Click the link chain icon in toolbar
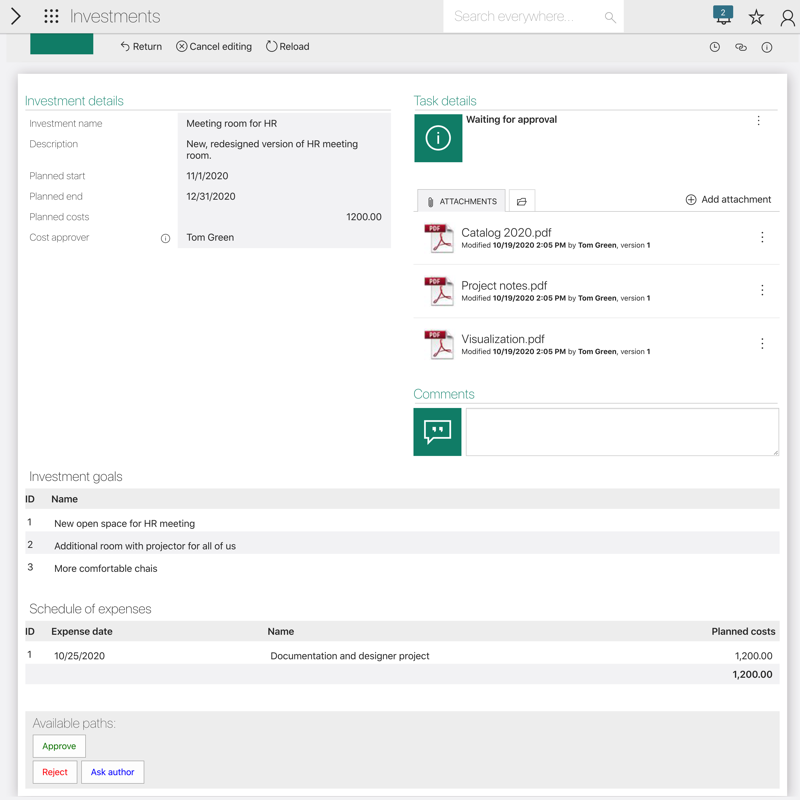The image size is (800, 800). click(741, 47)
